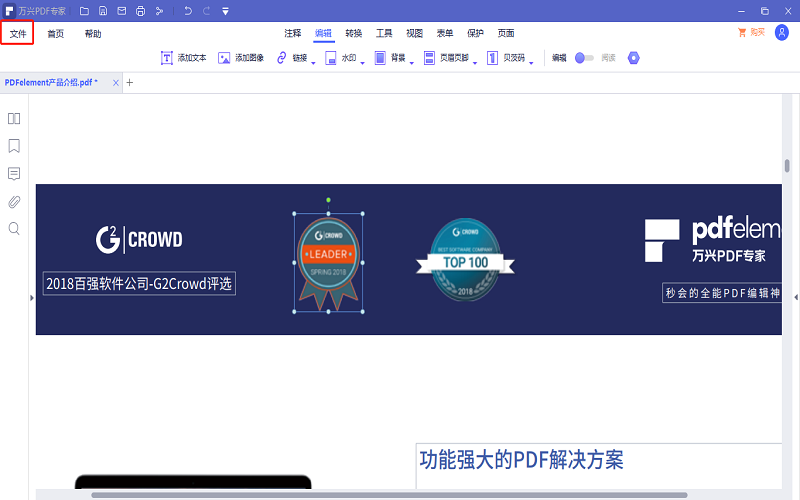This screenshot has height=500, width=800.
Task: Click the search magnifier icon in sidebar
Action: (x=14, y=229)
